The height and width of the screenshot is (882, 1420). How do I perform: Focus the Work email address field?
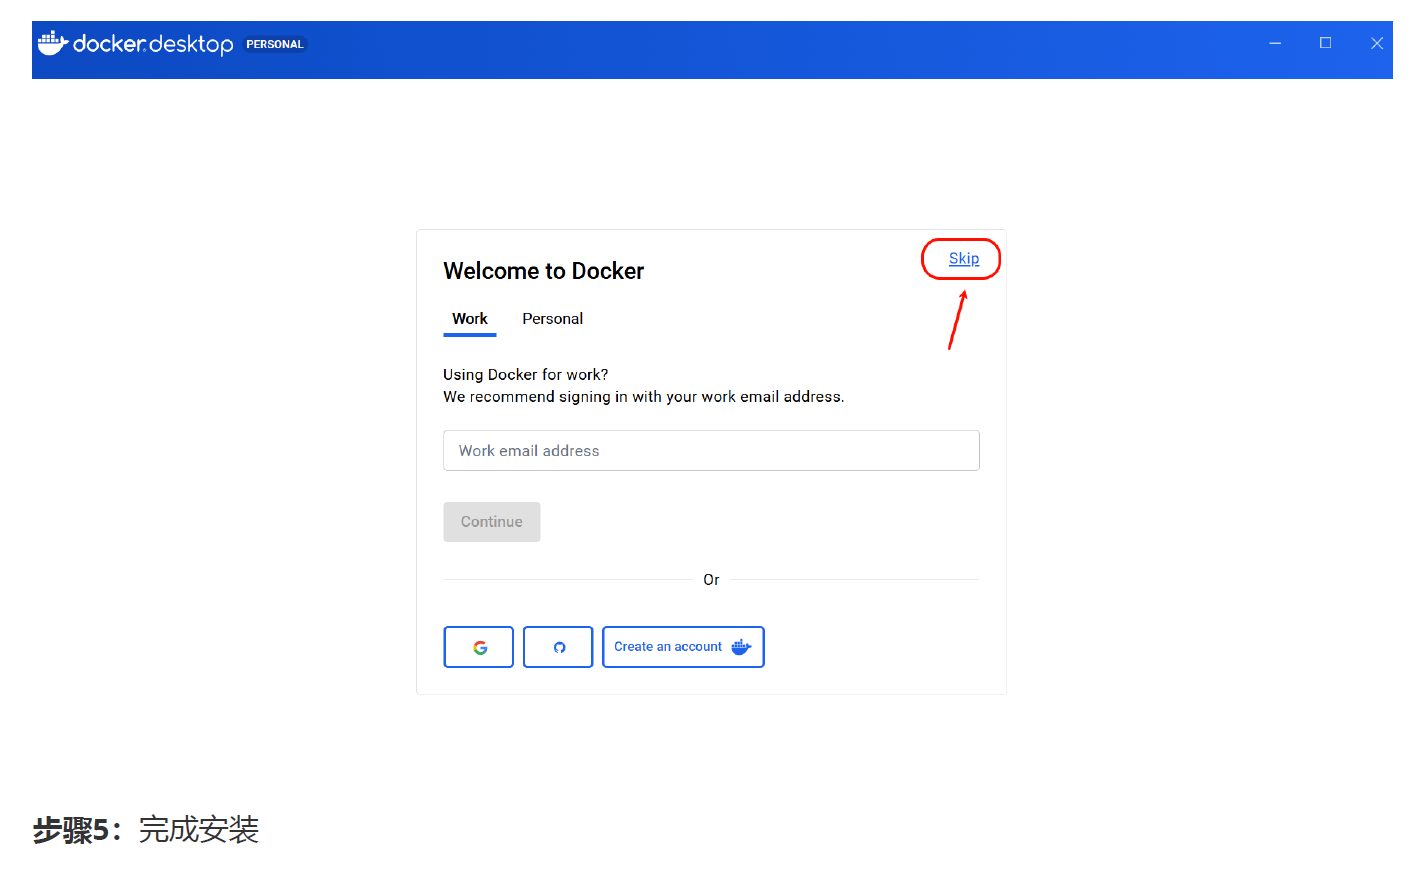(x=711, y=451)
